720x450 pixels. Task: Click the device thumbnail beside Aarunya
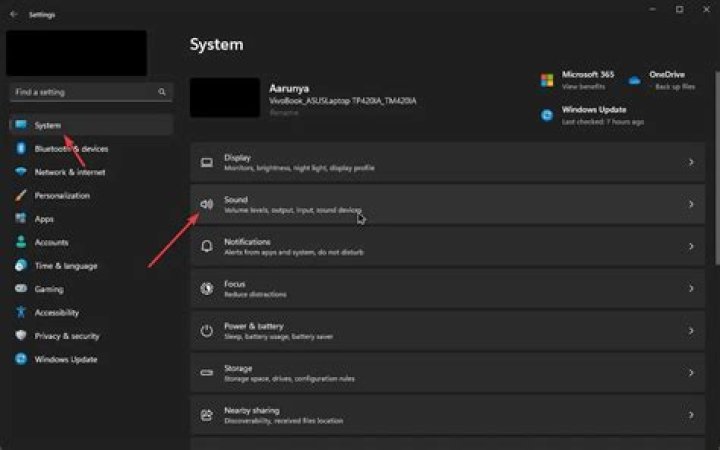[x=225, y=97]
